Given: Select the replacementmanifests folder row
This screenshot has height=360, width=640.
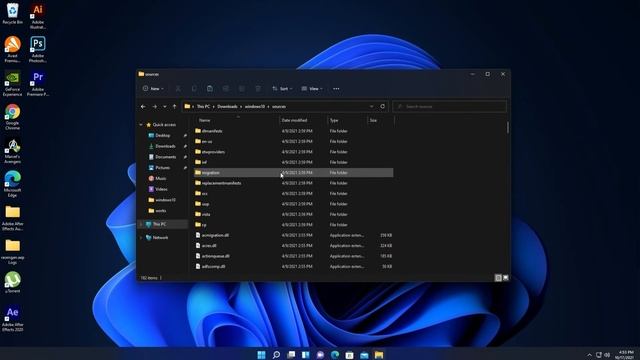Looking at the screenshot, I should coord(293,183).
